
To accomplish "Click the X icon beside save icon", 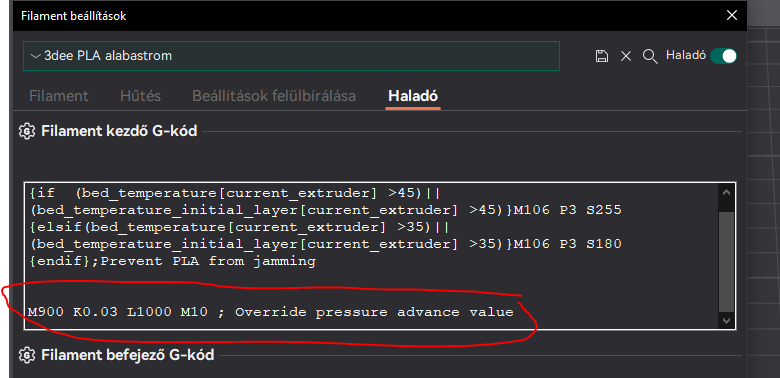I will point(626,56).
